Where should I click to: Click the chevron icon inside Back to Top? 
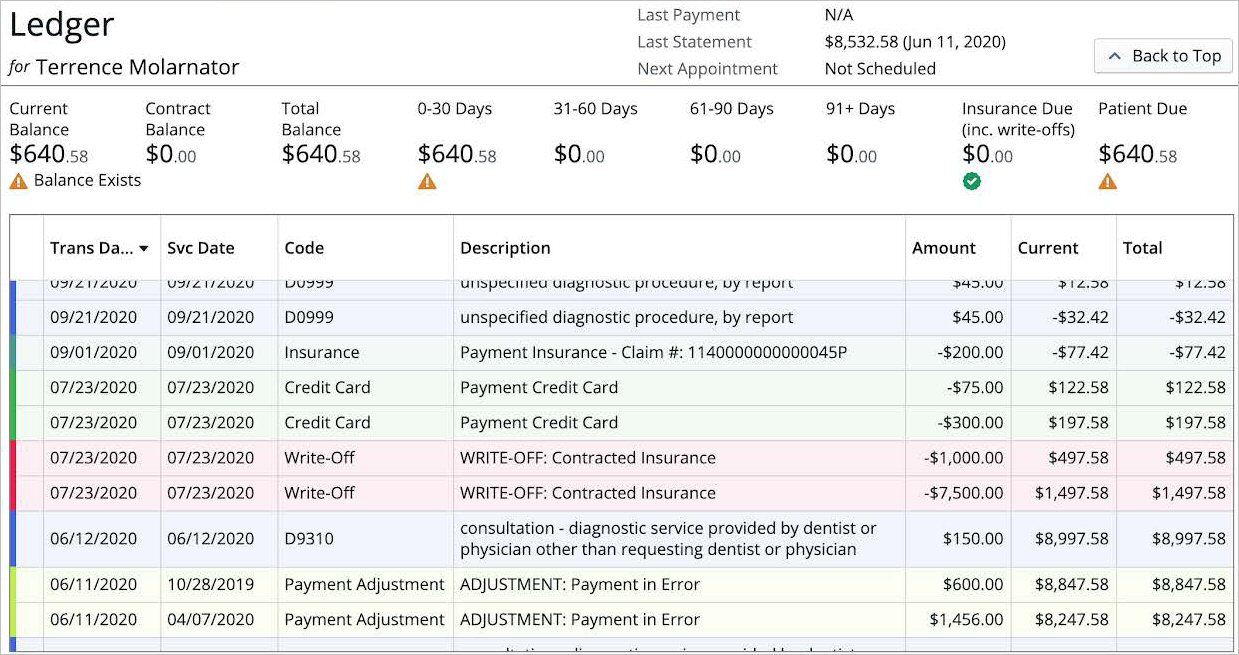1112,56
